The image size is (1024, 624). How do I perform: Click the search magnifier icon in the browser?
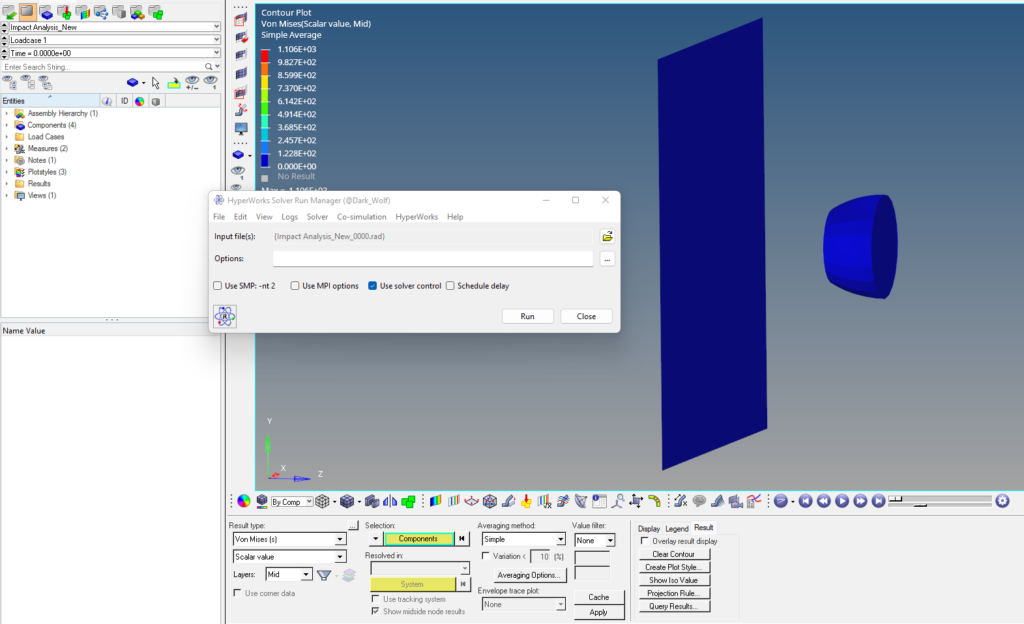208,67
